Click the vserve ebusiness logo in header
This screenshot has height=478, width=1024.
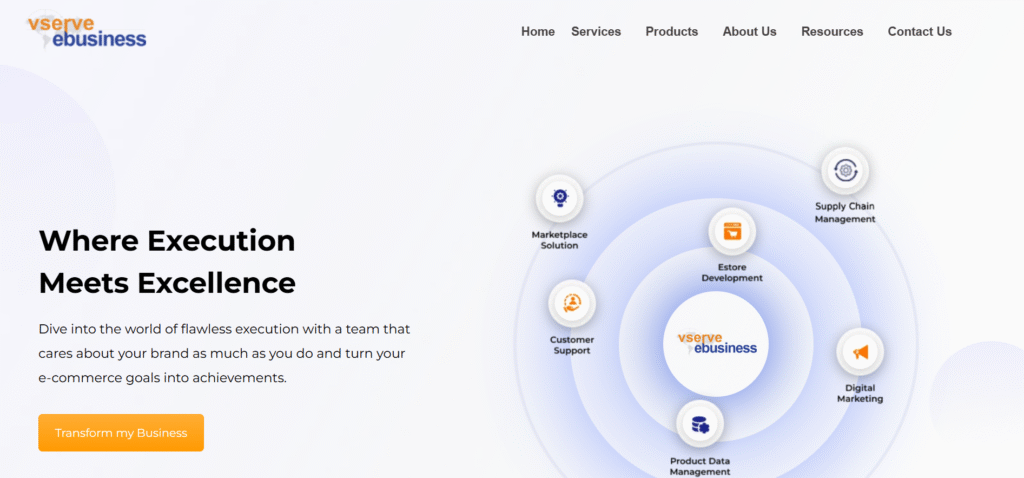coord(87,31)
